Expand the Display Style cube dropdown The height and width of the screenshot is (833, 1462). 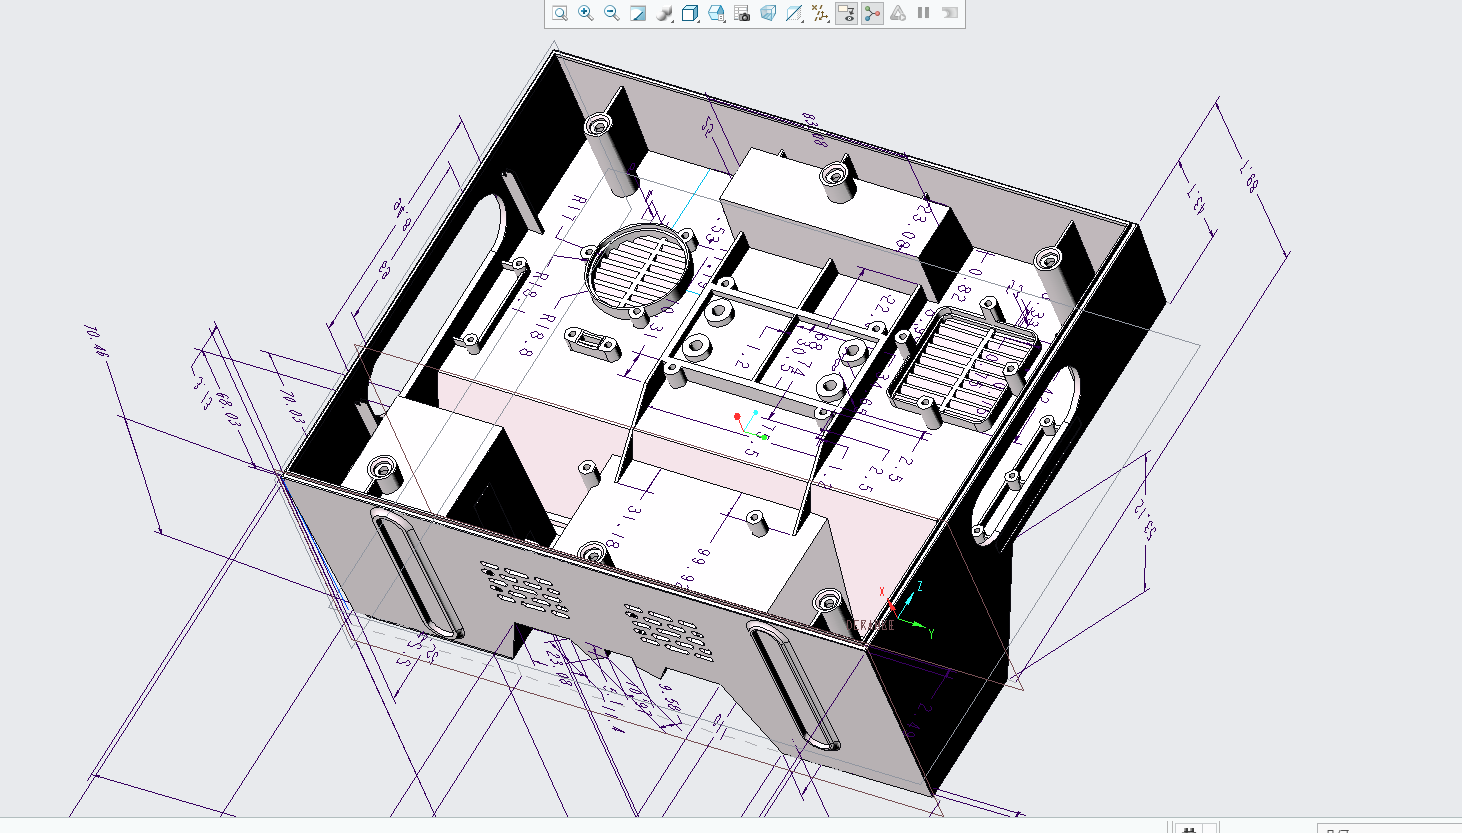(x=690, y=13)
